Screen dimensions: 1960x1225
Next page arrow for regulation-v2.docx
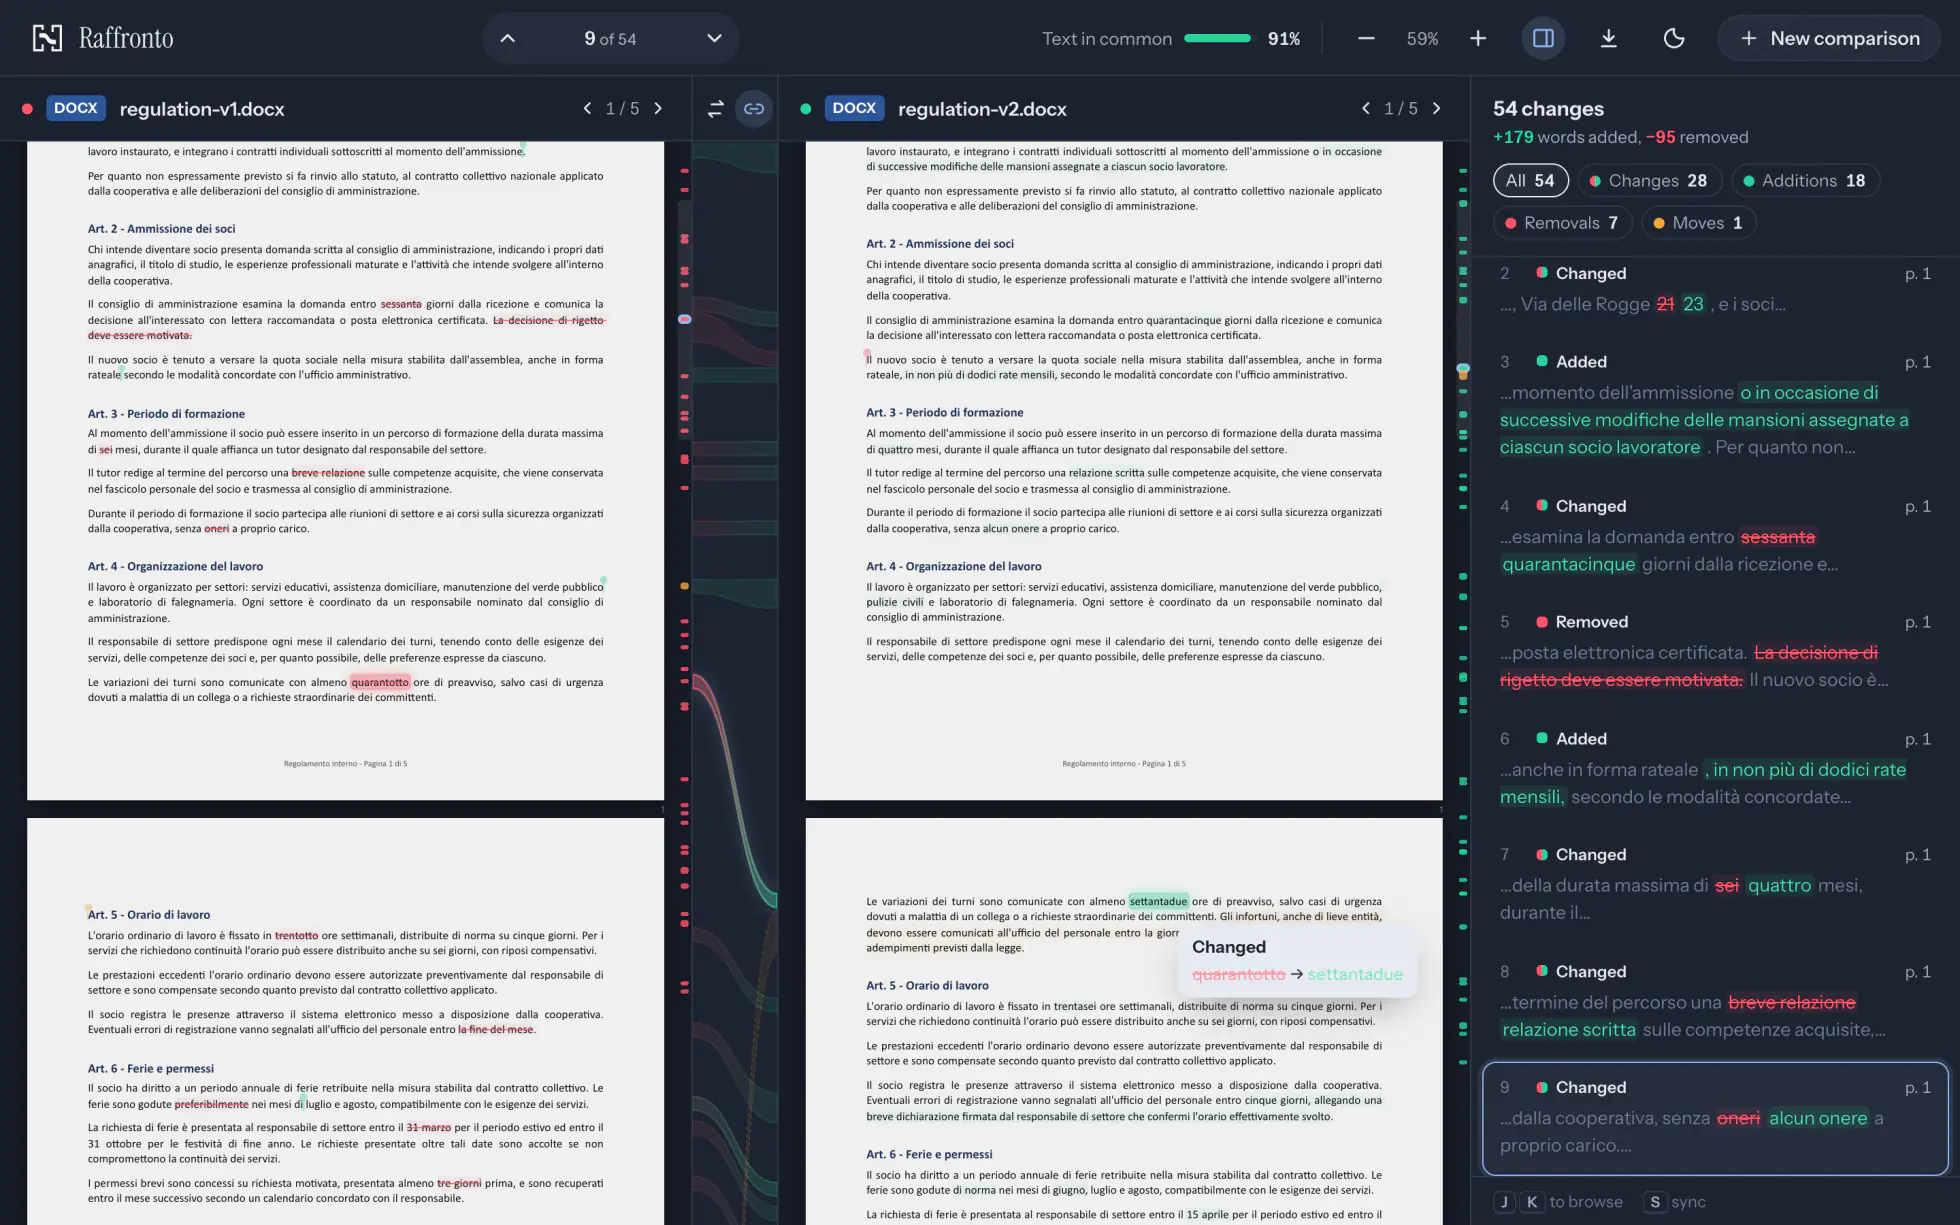(1437, 108)
